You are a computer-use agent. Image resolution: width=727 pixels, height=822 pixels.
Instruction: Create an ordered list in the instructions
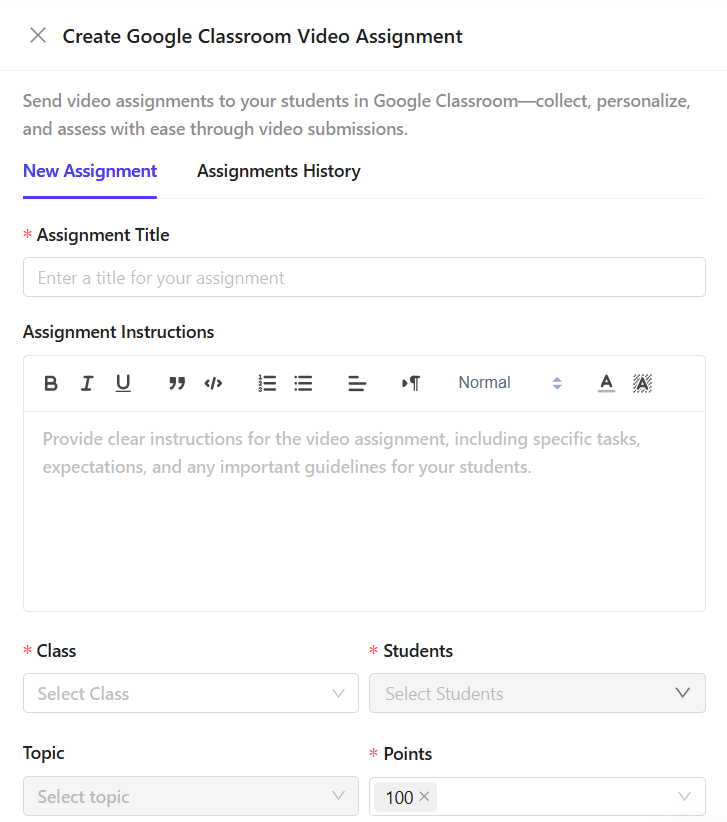[267, 383]
